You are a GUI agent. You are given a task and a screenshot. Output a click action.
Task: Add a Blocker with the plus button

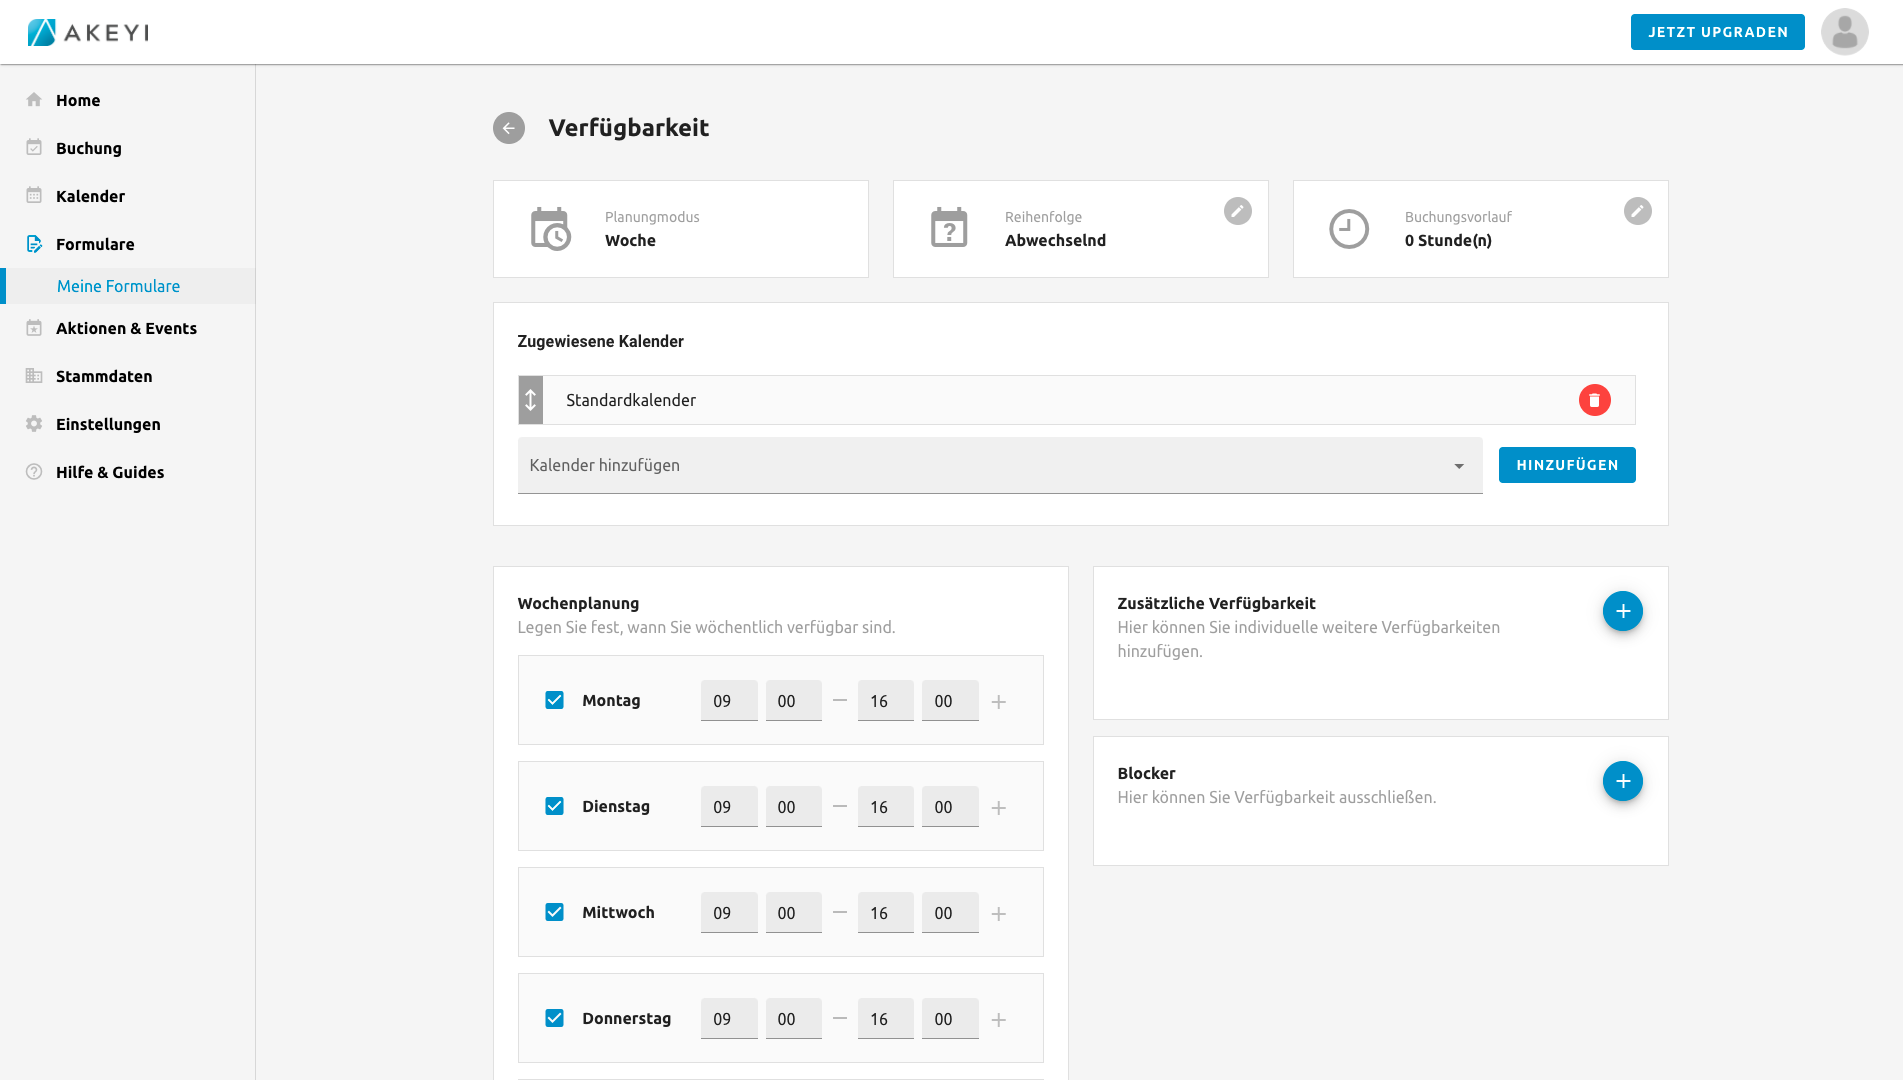pyautogui.click(x=1622, y=781)
